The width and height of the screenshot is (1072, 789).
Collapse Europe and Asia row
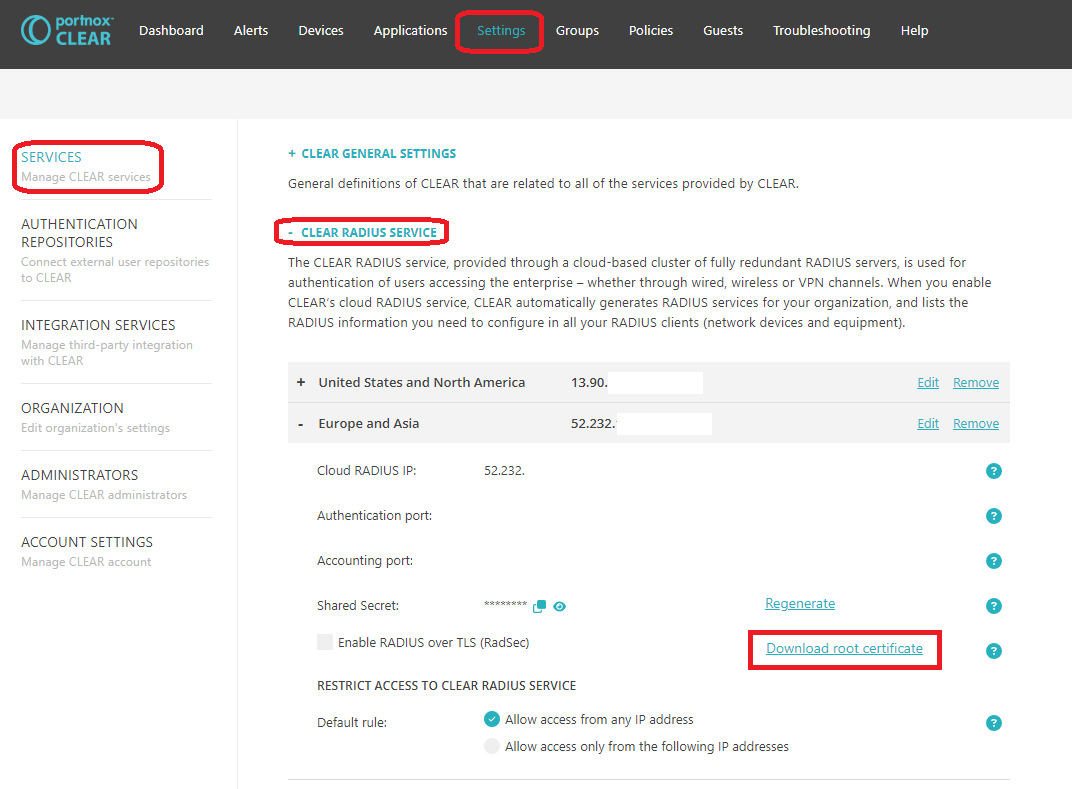[301, 425]
